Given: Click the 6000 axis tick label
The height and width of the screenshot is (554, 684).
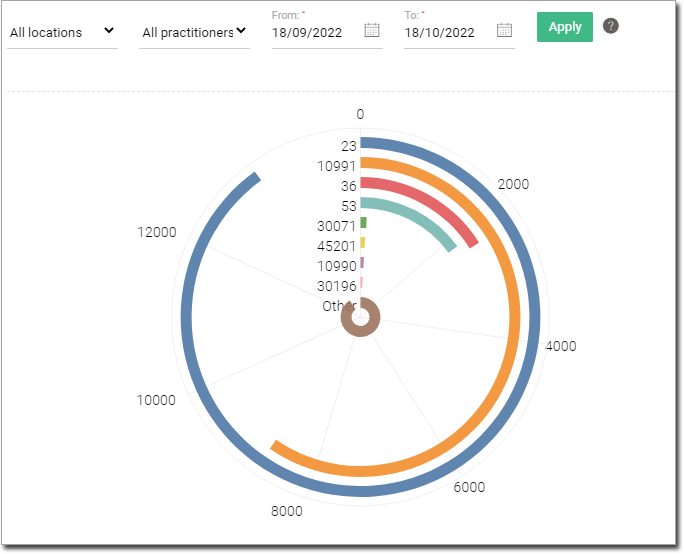Looking at the screenshot, I should tap(469, 487).
